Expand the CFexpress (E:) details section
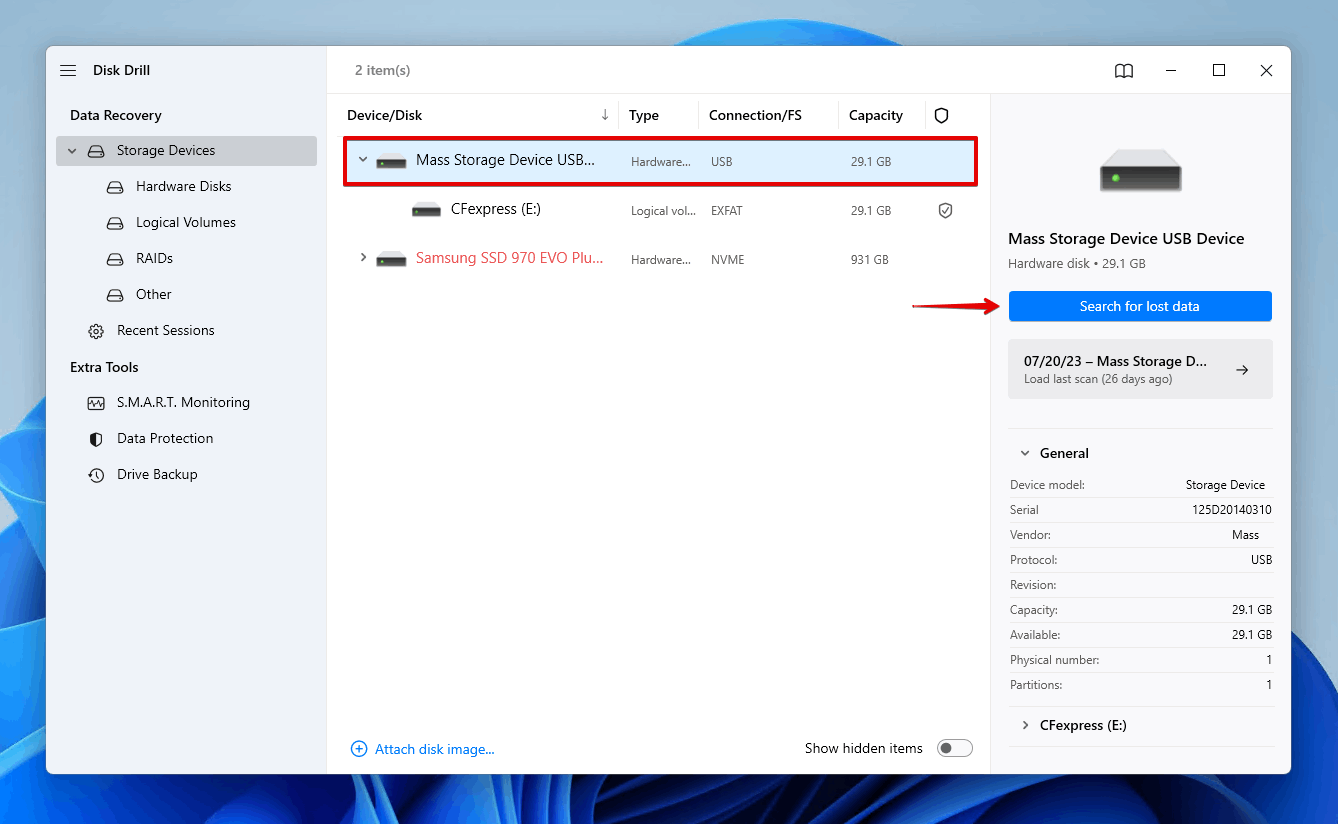This screenshot has width=1338, height=824. [1024, 725]
